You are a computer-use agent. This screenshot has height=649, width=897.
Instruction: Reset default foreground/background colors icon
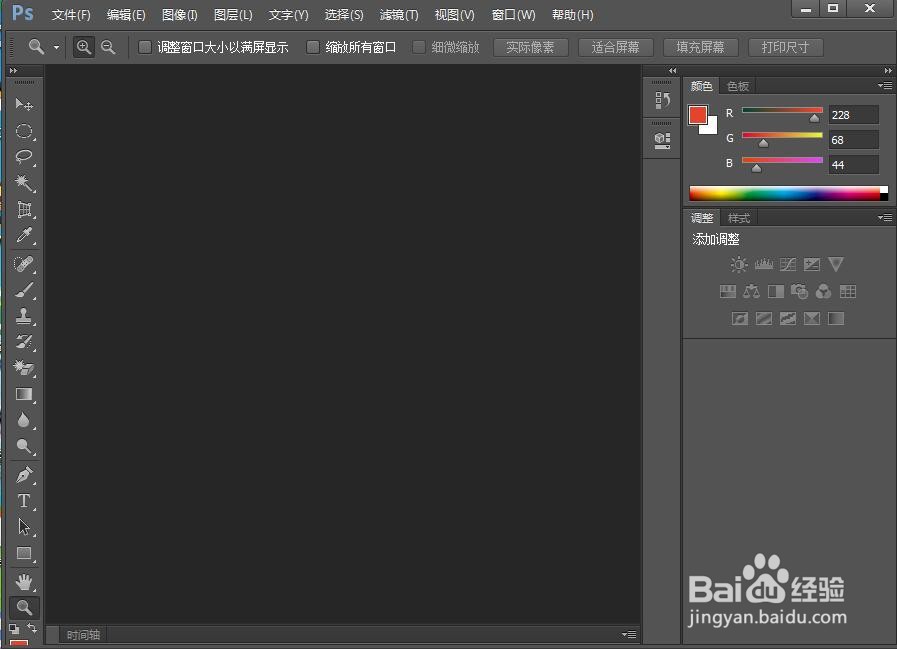coord(14,629)
